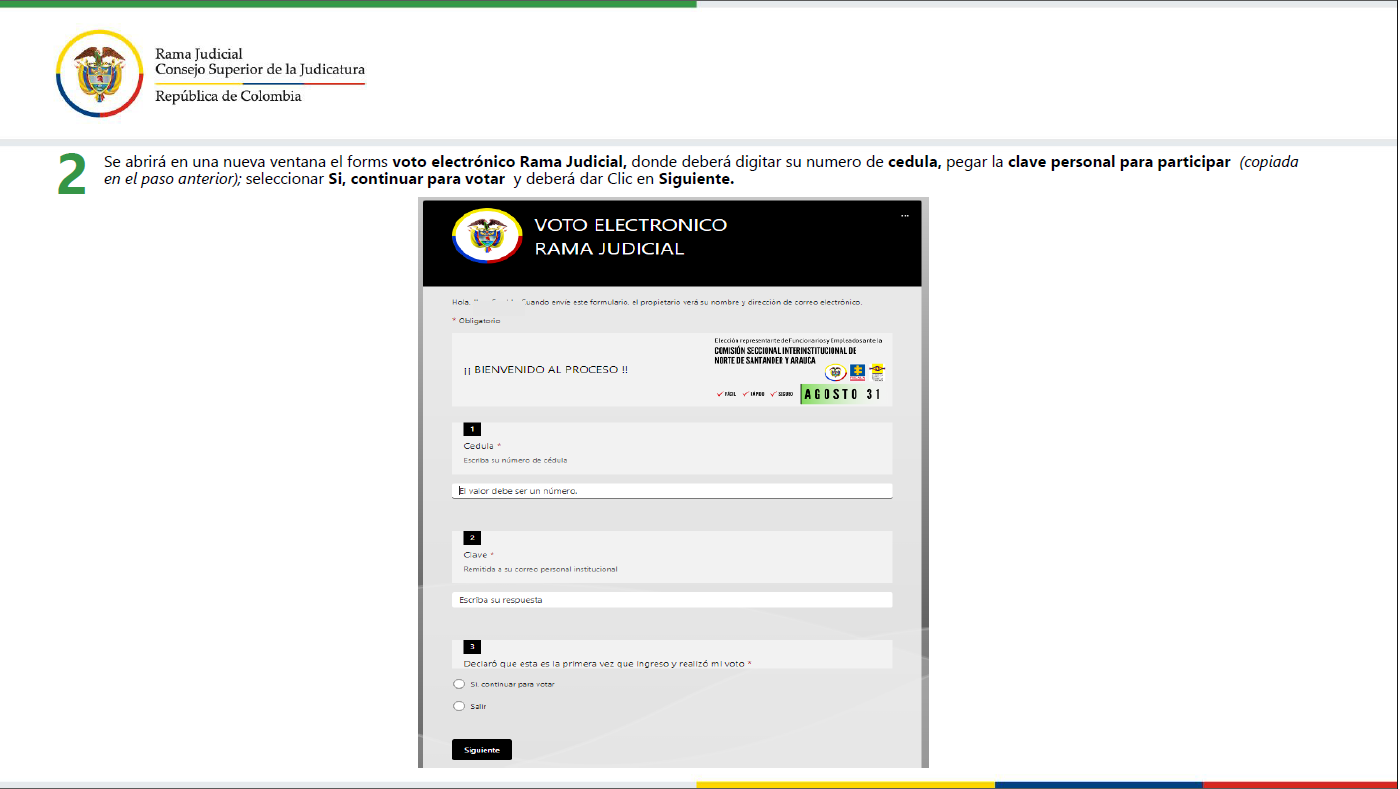Click the Rama Judicial coat of arms logo
The width and height of the screenshot is (1400, 789).
[x=99, y=74]
